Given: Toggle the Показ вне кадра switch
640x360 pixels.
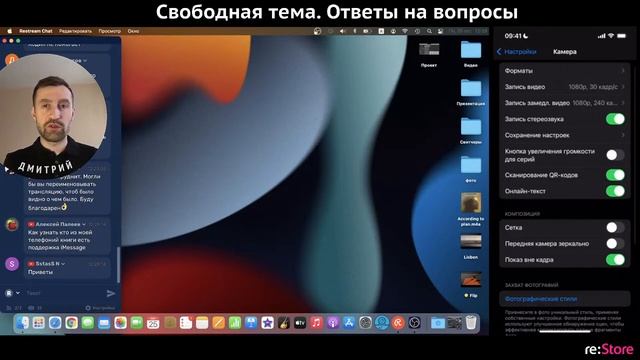Looking at the screenshot, I should (615, 260).
